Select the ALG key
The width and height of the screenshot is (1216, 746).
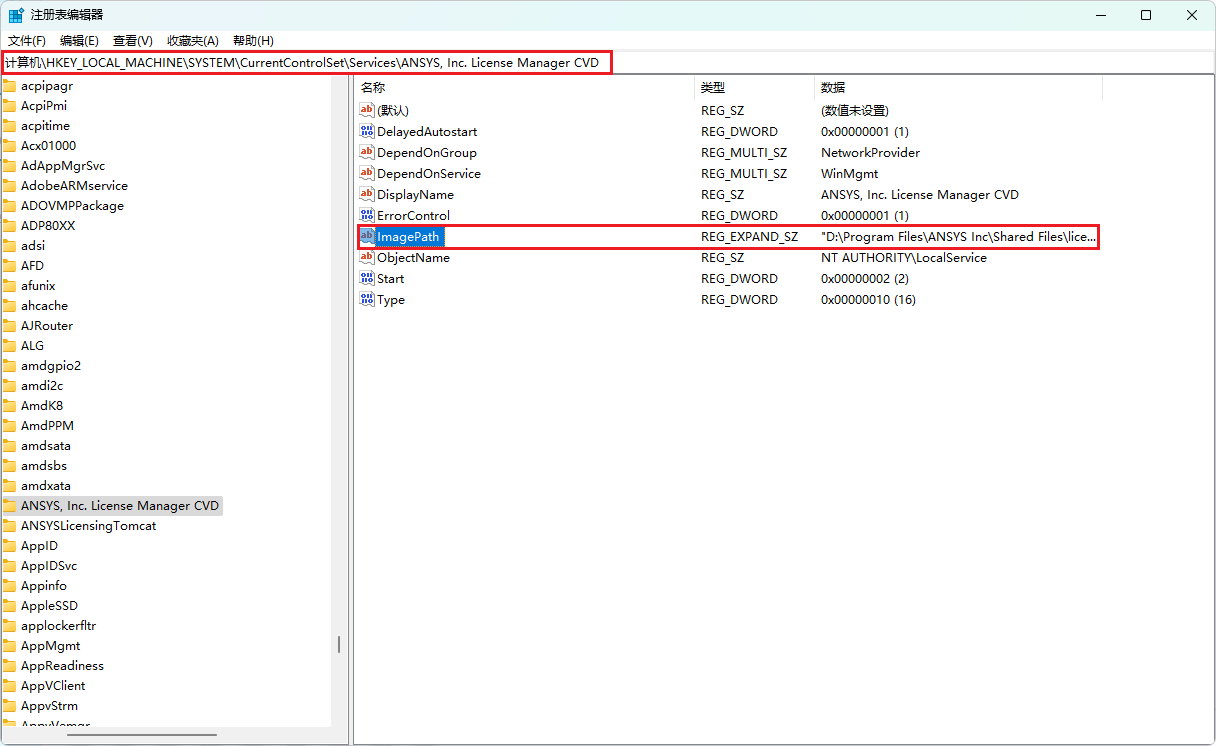pyautogui.click(x=32, y=346)
